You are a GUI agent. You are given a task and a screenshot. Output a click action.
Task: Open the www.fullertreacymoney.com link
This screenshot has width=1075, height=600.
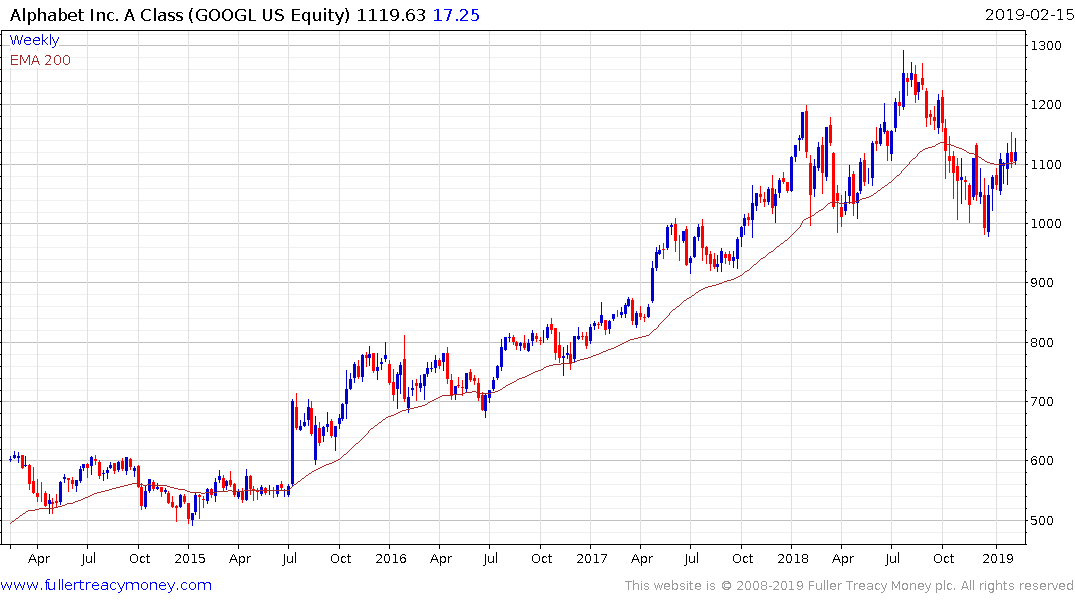(x=106, y=585)
